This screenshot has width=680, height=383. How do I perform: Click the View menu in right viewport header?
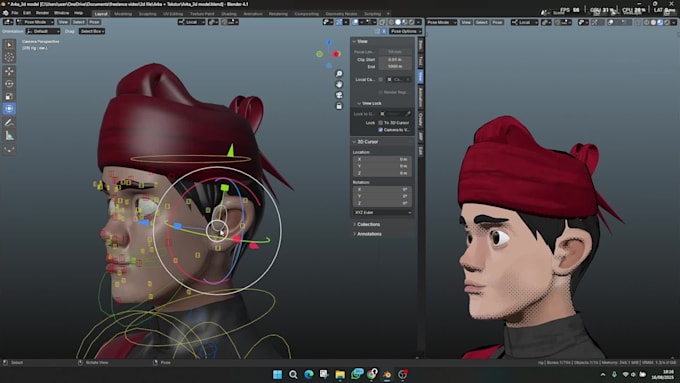[x=466, y=22]
